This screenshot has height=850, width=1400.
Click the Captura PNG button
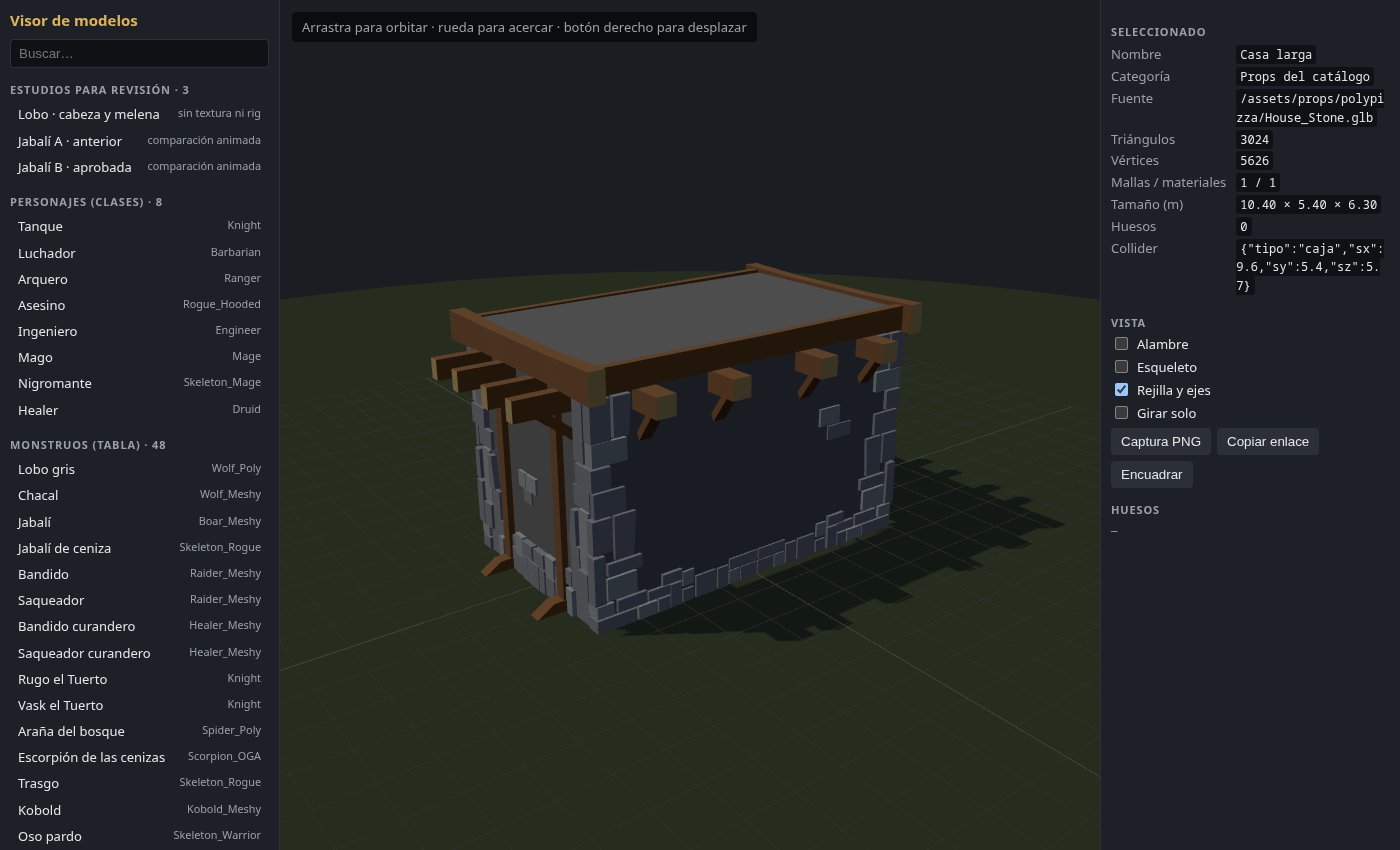pyautogui.click(x=1161, y=441)
